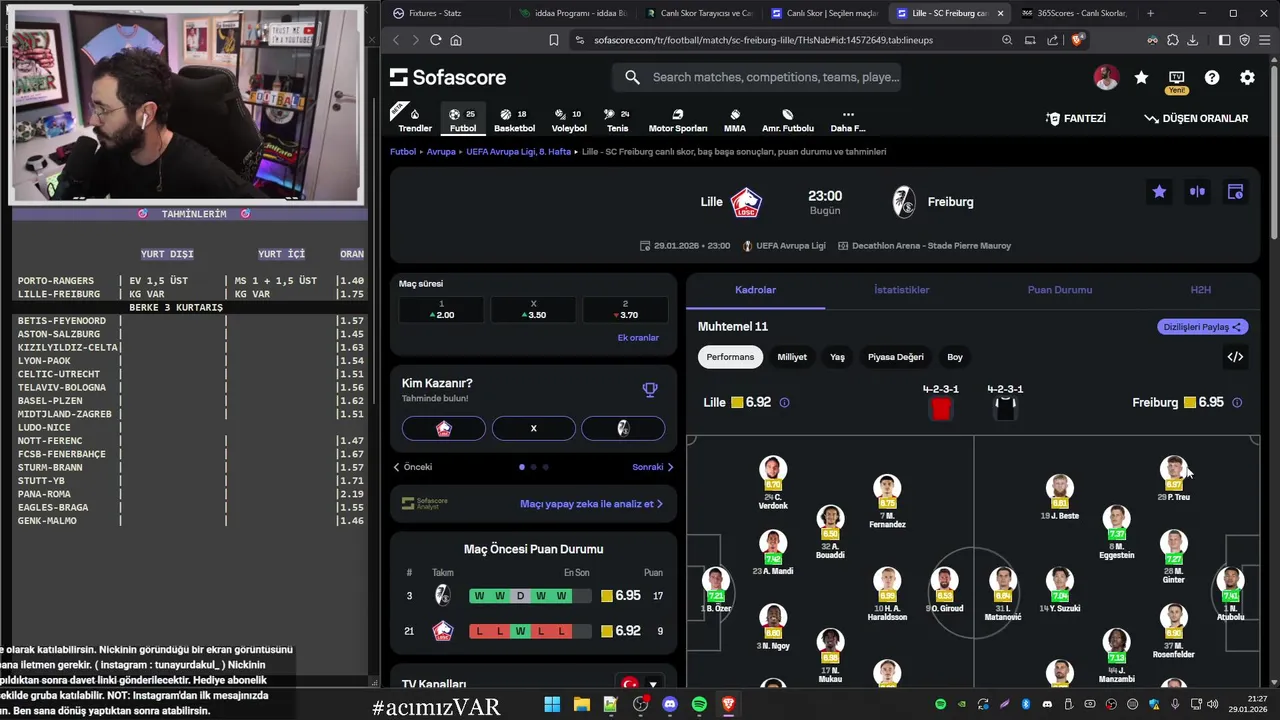This screenshot has width=1280, height=720.
Task: Vote draw X in Kim Kazanır poll
Action: pos(533,428)
